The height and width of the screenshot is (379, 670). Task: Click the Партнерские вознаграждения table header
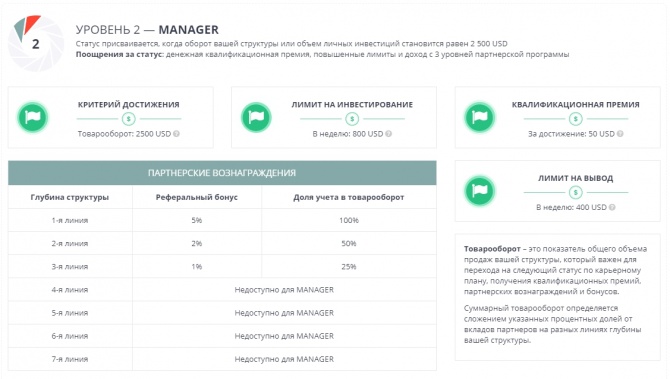tap(222, 173)
